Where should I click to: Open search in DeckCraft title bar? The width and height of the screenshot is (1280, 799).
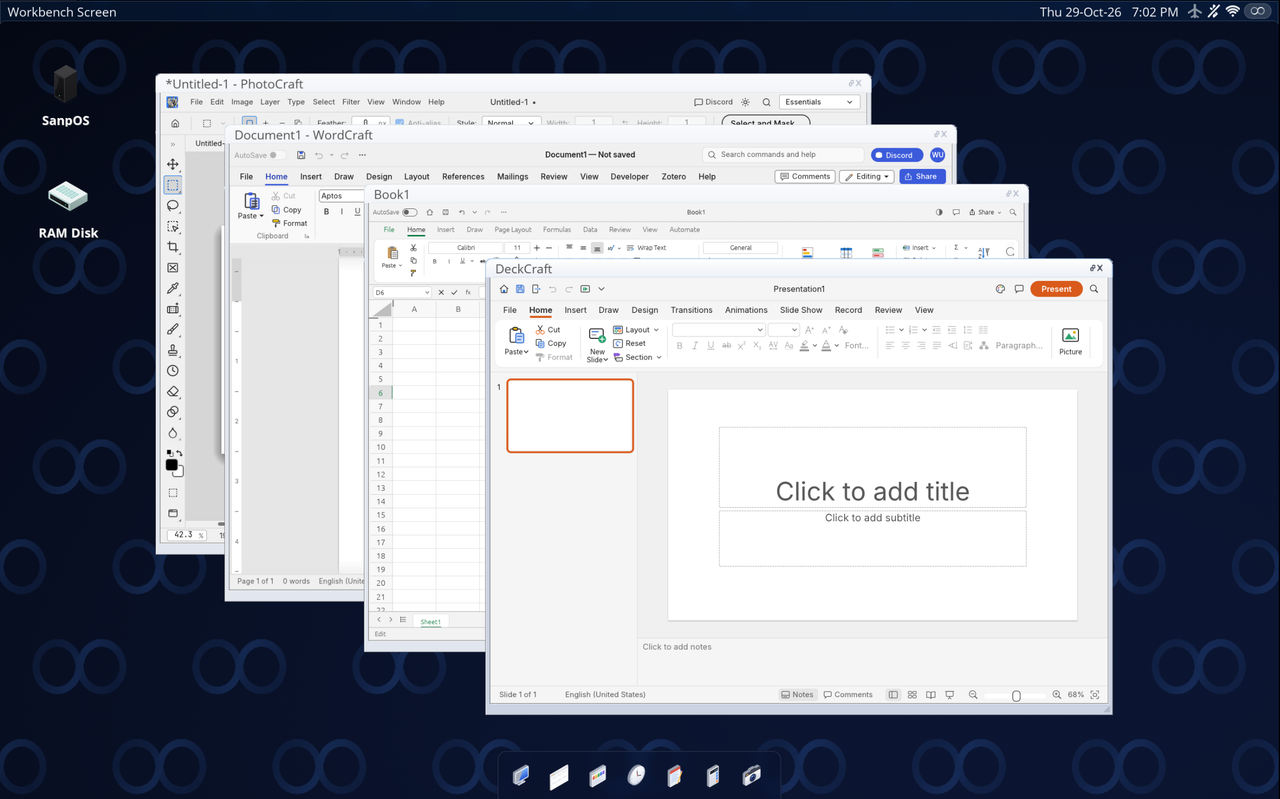[x=1094, y=289]
